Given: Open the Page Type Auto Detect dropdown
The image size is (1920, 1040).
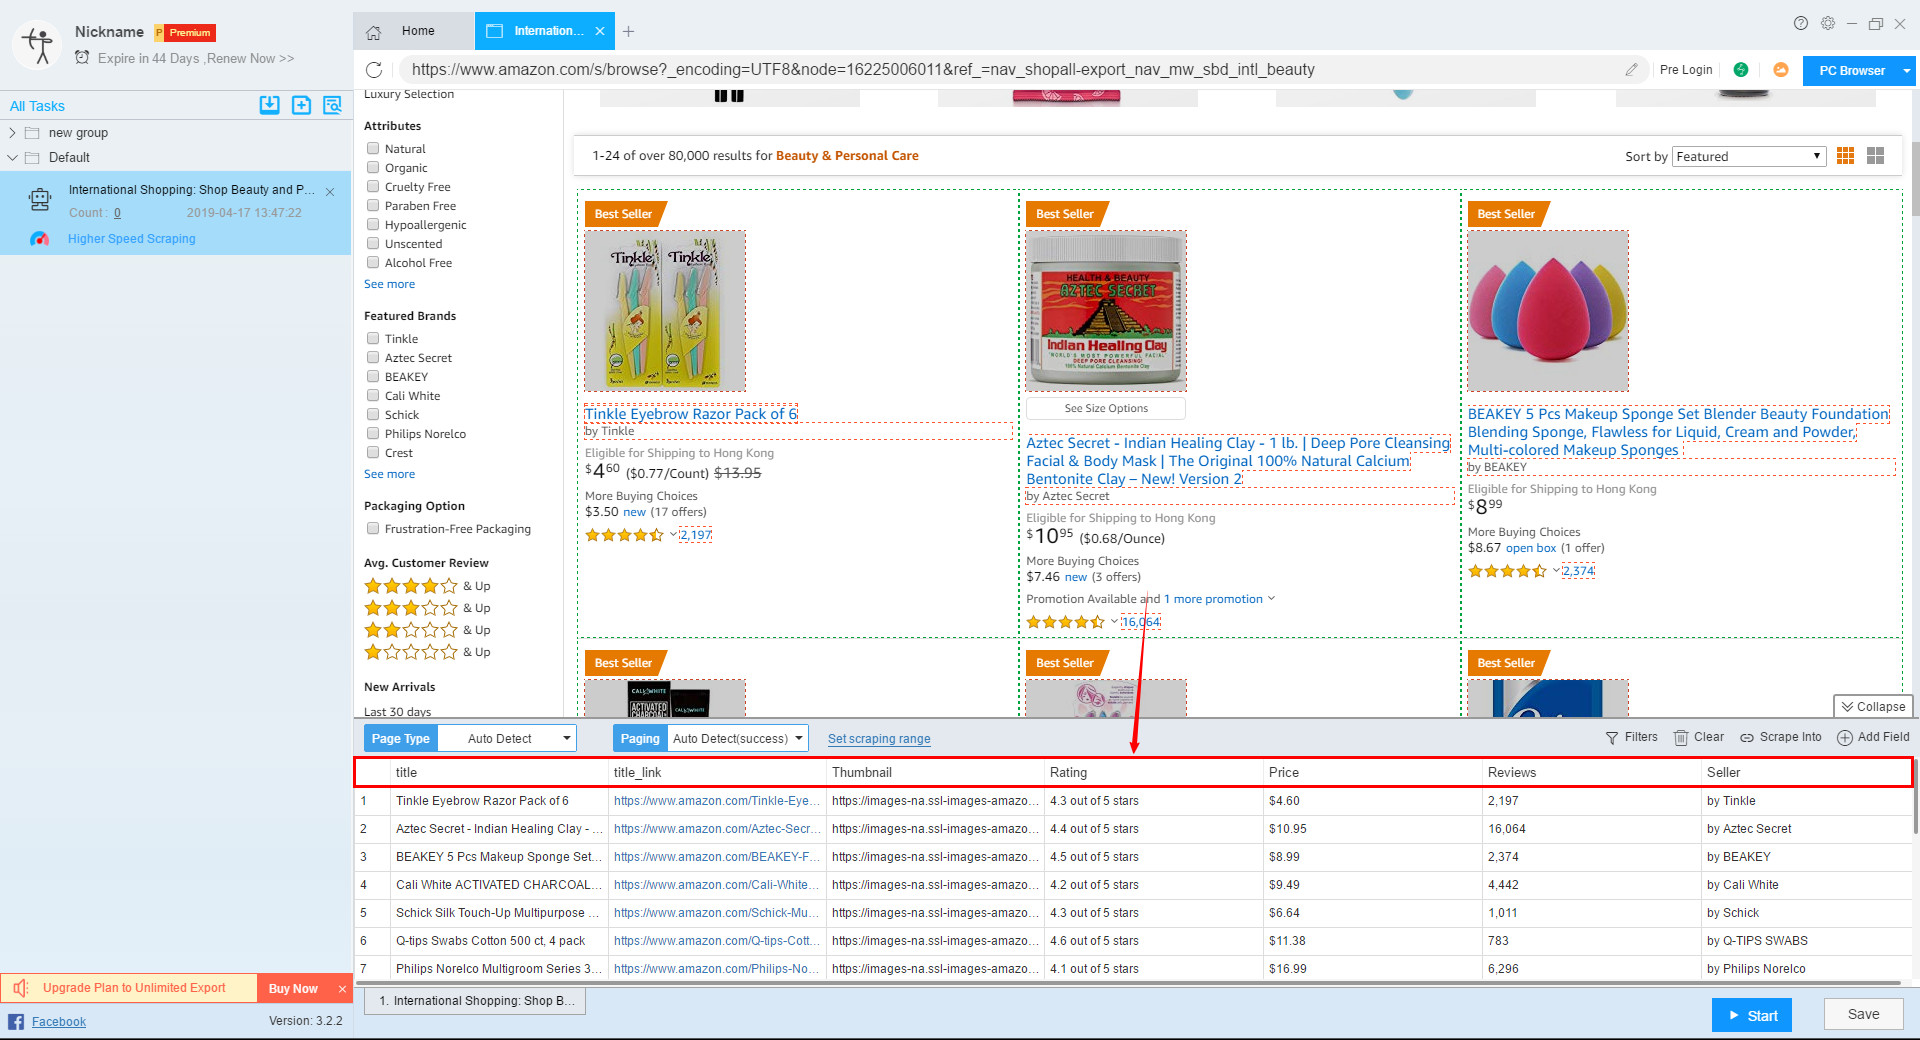Looking at the screenshot, I should pos(508,739).
